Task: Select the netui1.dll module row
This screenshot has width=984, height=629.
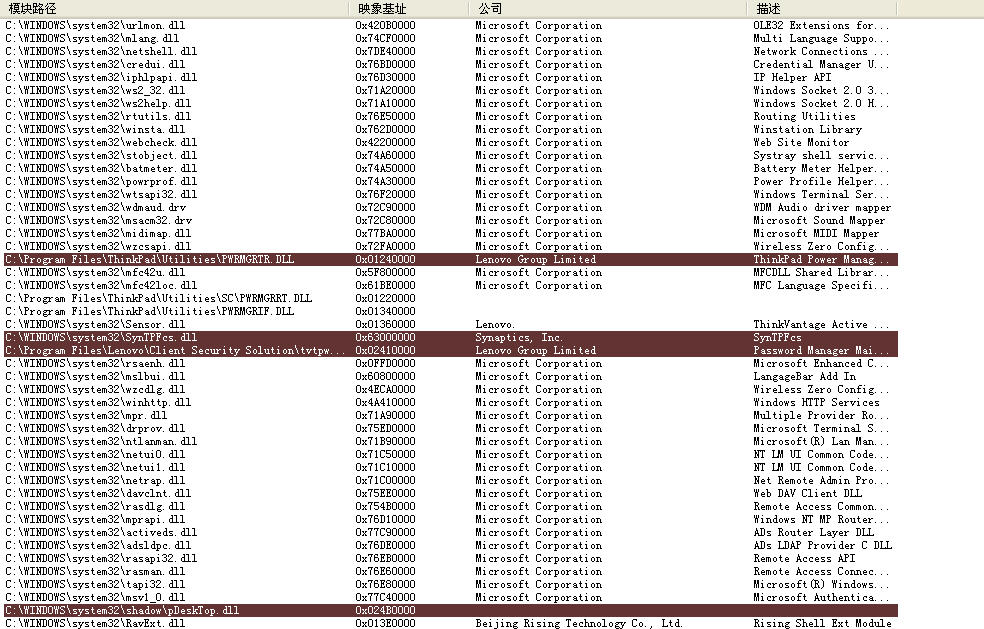Action: (451, 467)
